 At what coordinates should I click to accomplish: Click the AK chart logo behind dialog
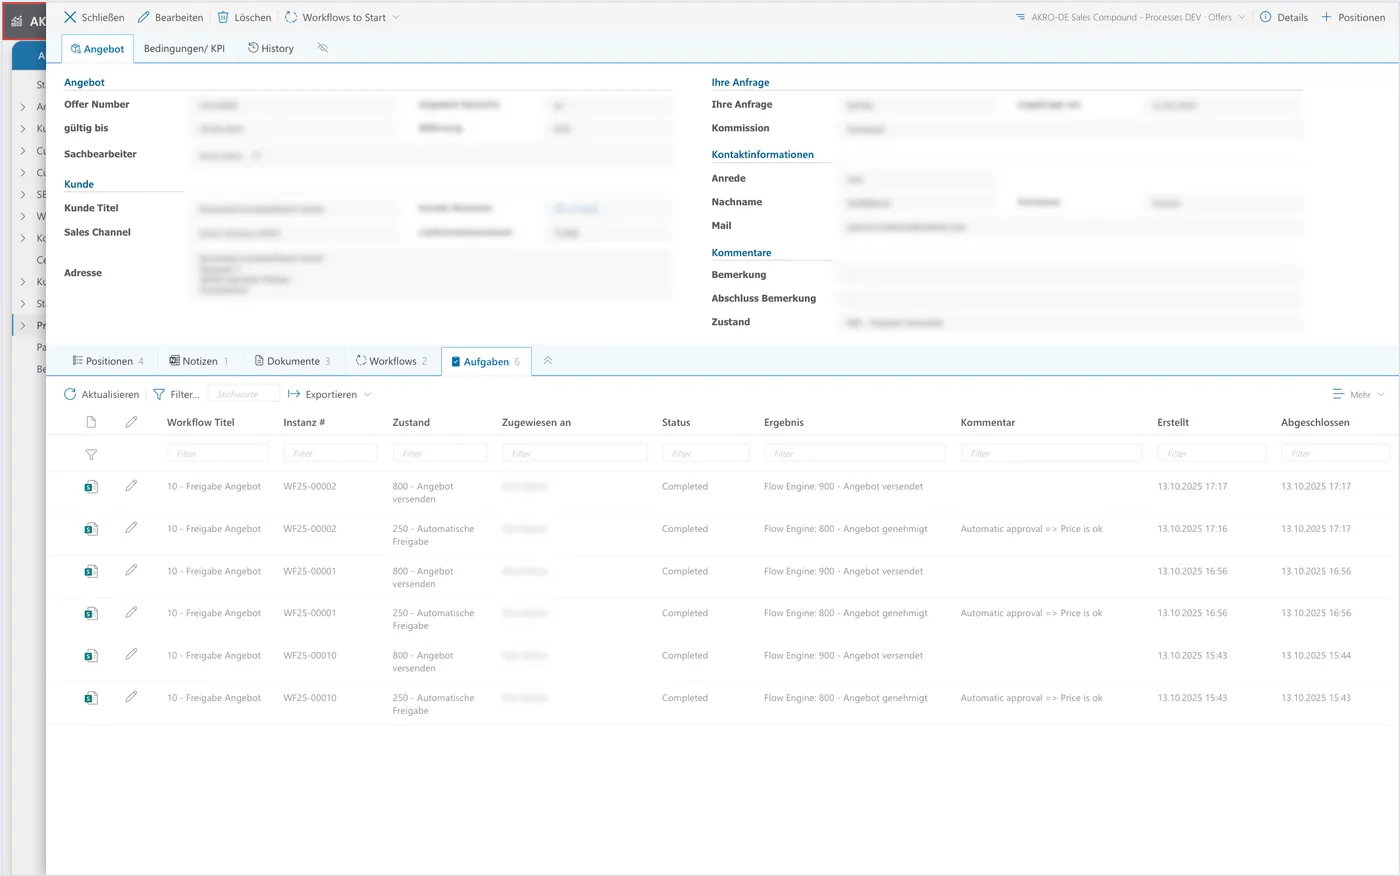(x=16, y=21)
